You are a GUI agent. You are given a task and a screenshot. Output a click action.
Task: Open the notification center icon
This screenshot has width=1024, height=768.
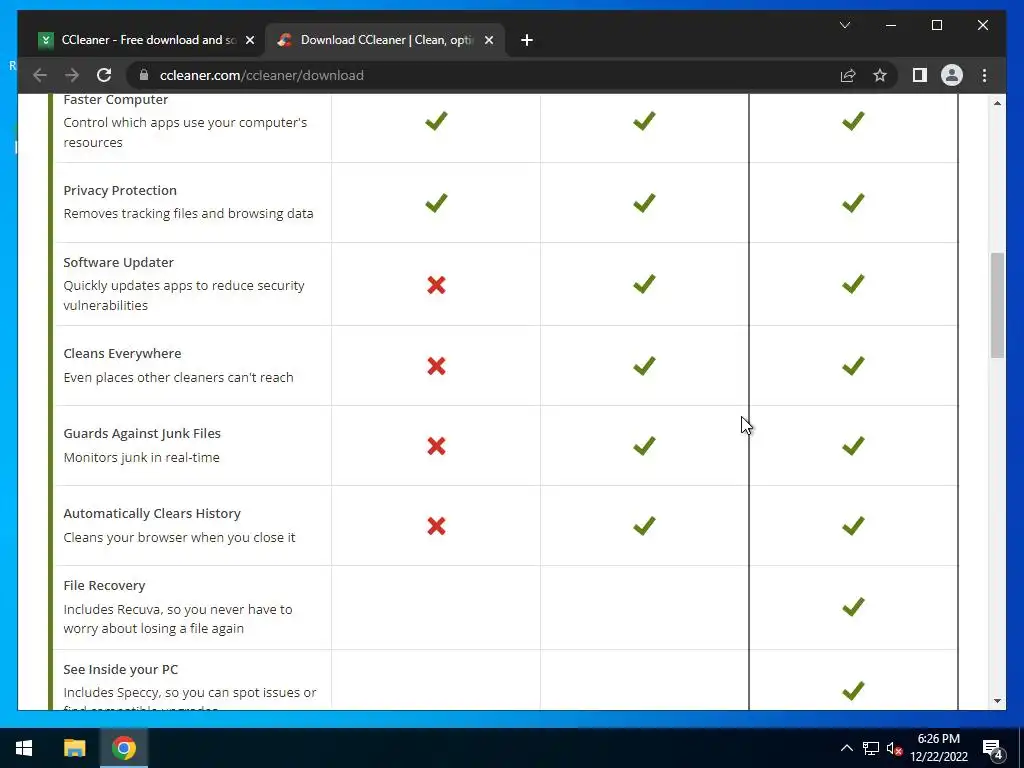pyautogui.click(x=993, y=748)
